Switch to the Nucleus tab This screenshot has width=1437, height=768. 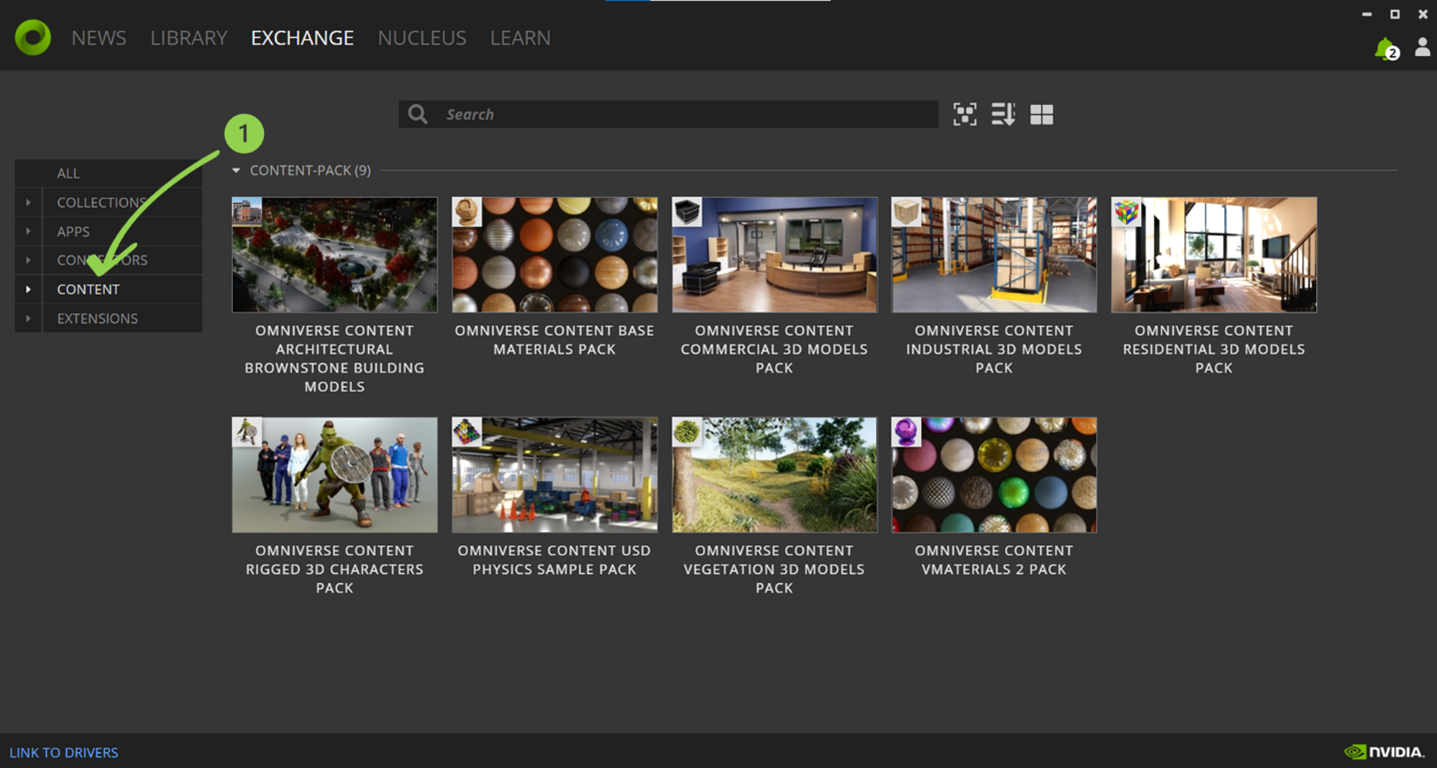click(422, 38)
